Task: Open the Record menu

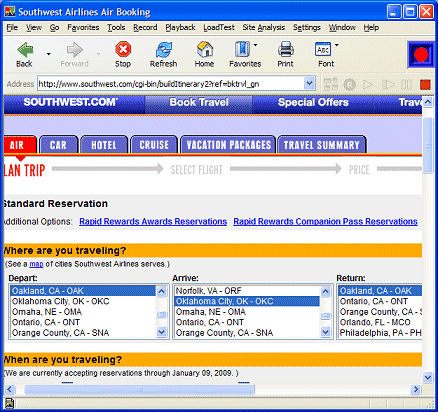Action: pyautogui.click(x=145, y=27)
